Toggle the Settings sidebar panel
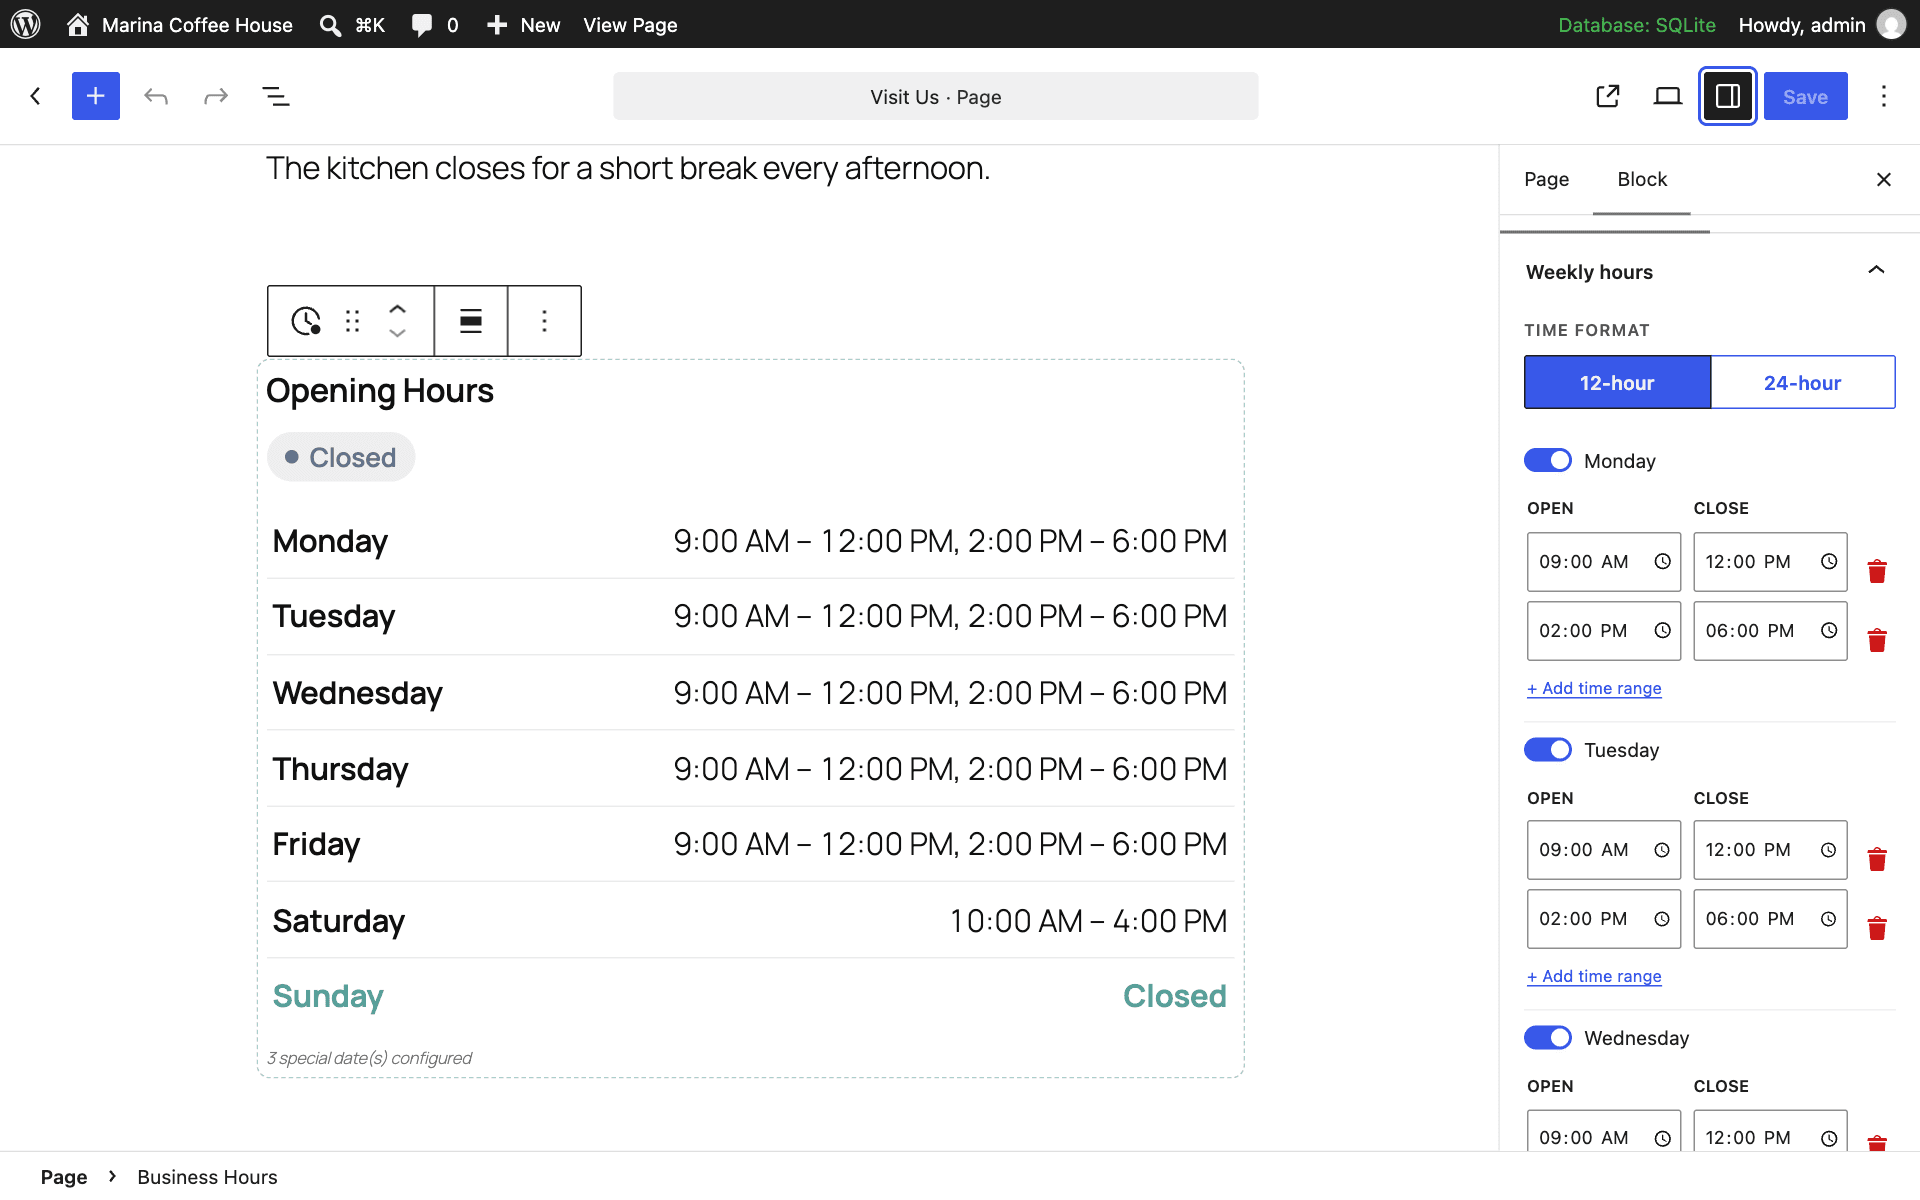The height and width of the screenshot is (1200, 1920). [x=1728, y=96]
